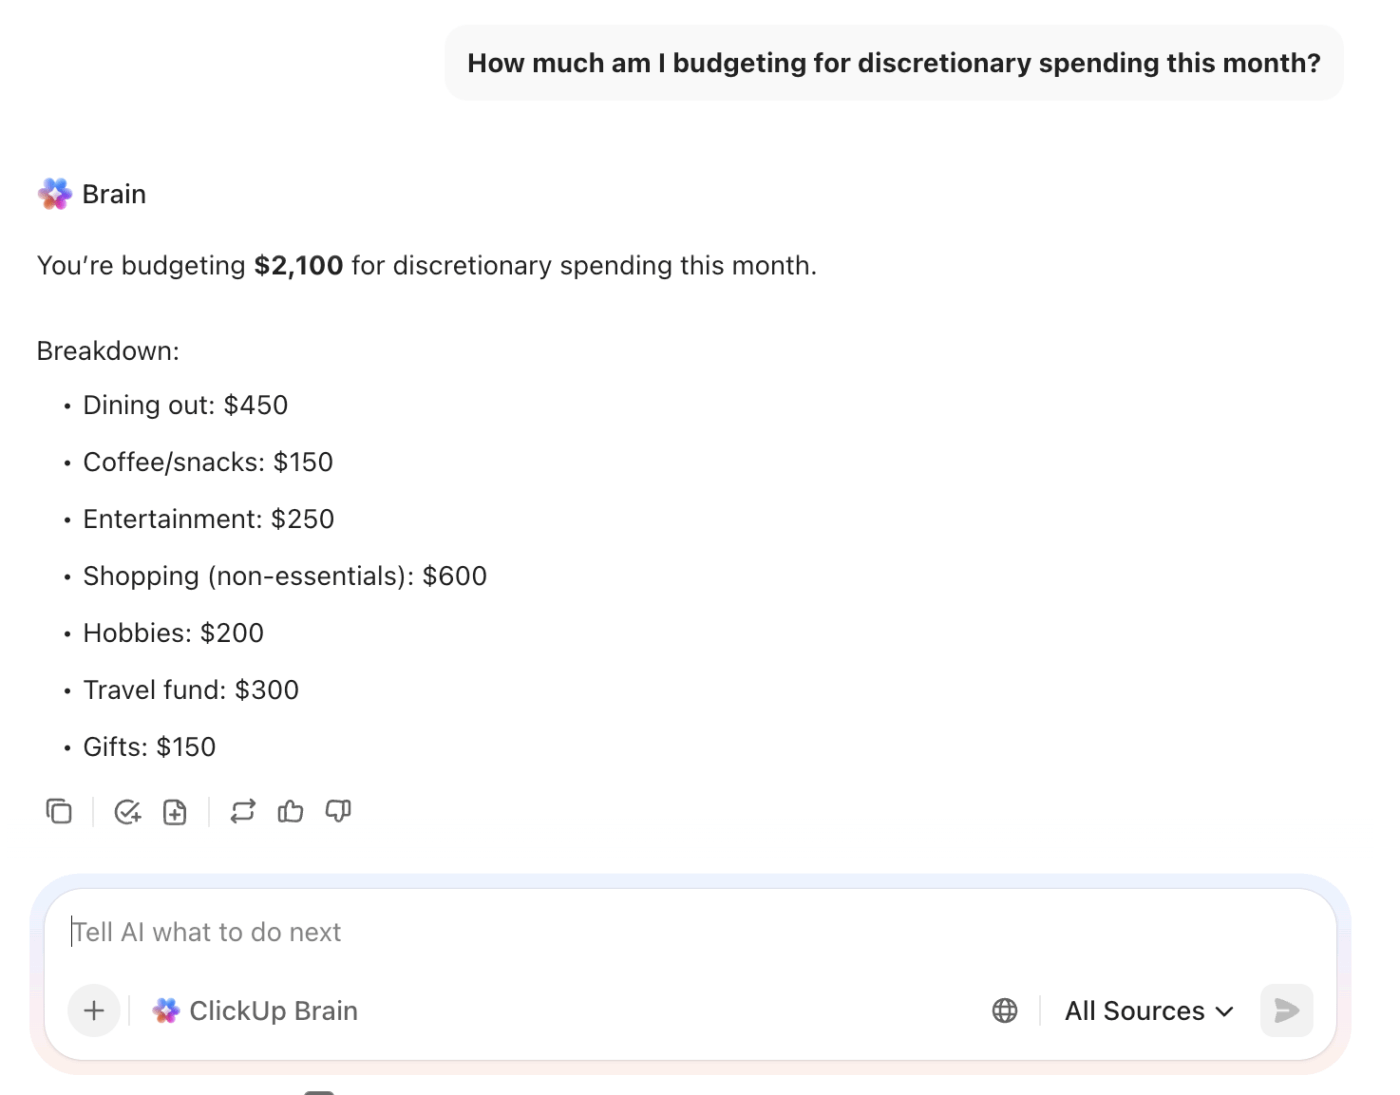Click the Brain logo beside the response

(55, 194)
